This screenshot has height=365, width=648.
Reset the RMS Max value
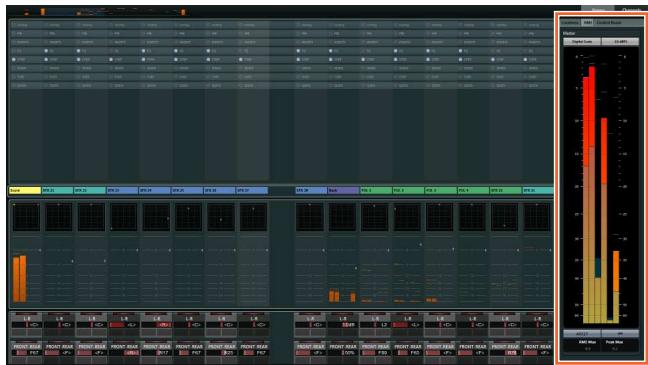pyautogui.click(x=588, y=349)
